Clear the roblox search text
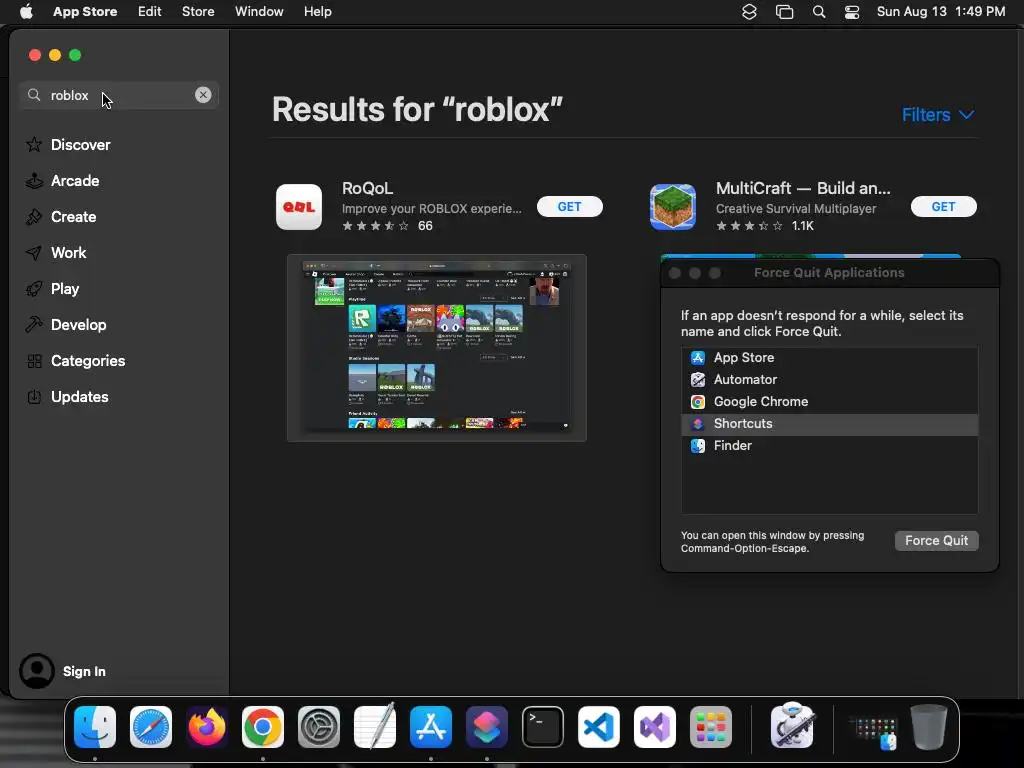Screen dimensions: 1024x768 click(x=203, y=95)
